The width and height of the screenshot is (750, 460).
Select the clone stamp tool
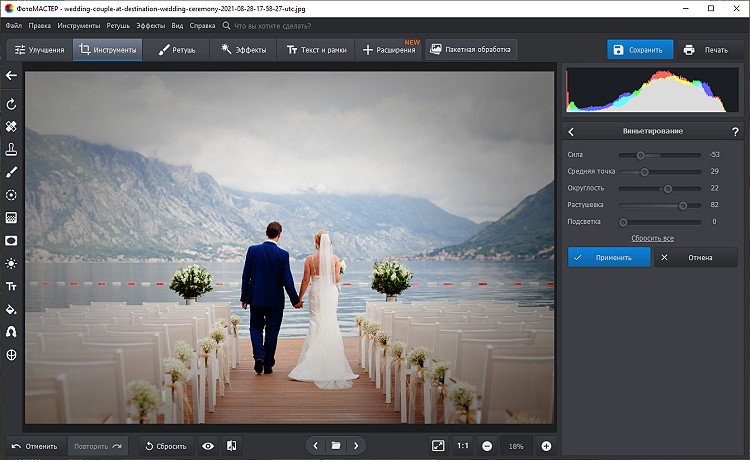pyautogui.click(x=11, y=150)
